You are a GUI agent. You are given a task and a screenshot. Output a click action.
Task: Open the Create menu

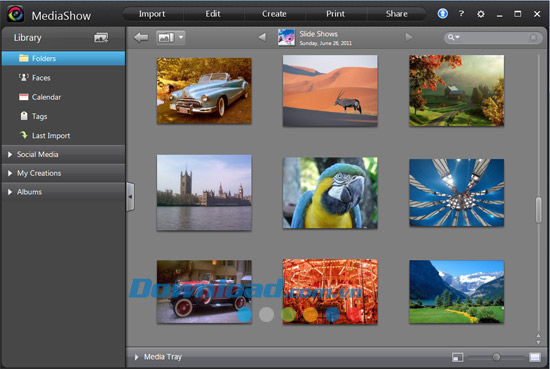tap(274, 14)
